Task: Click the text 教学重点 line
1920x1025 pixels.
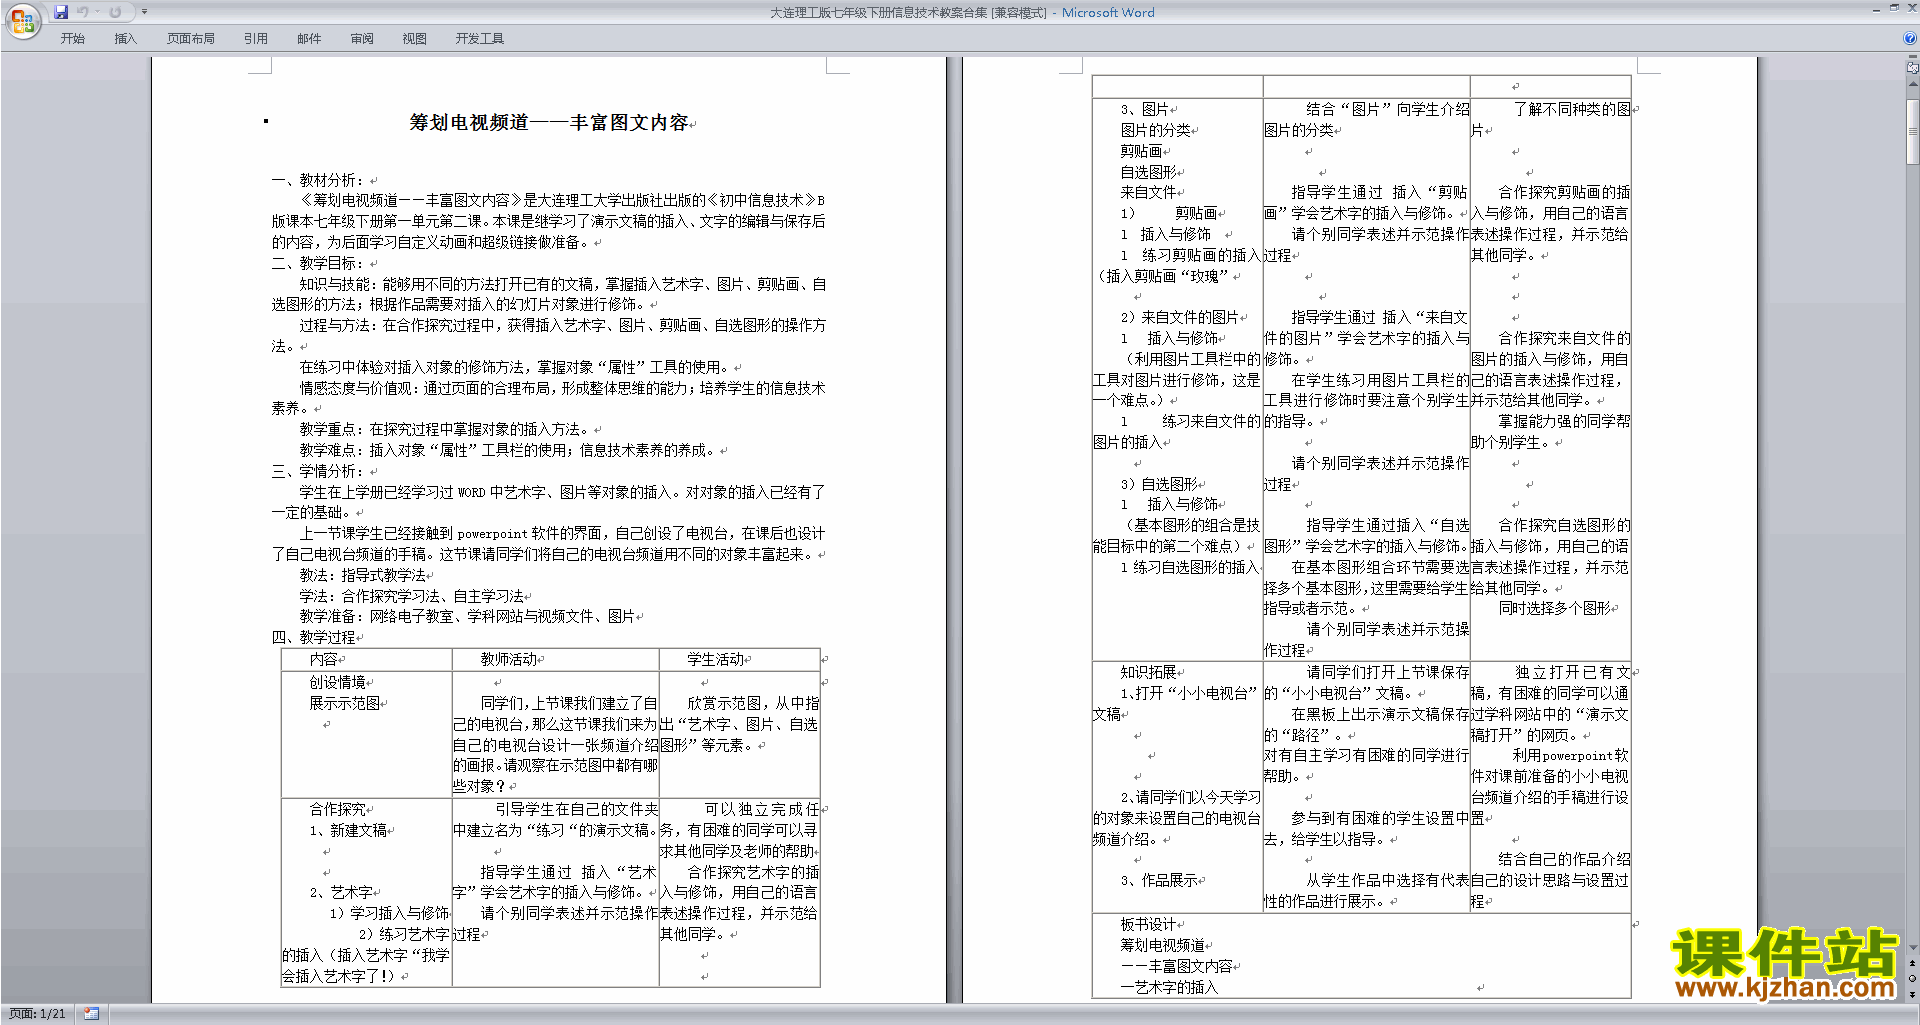Action: click(x=444, y=429)
